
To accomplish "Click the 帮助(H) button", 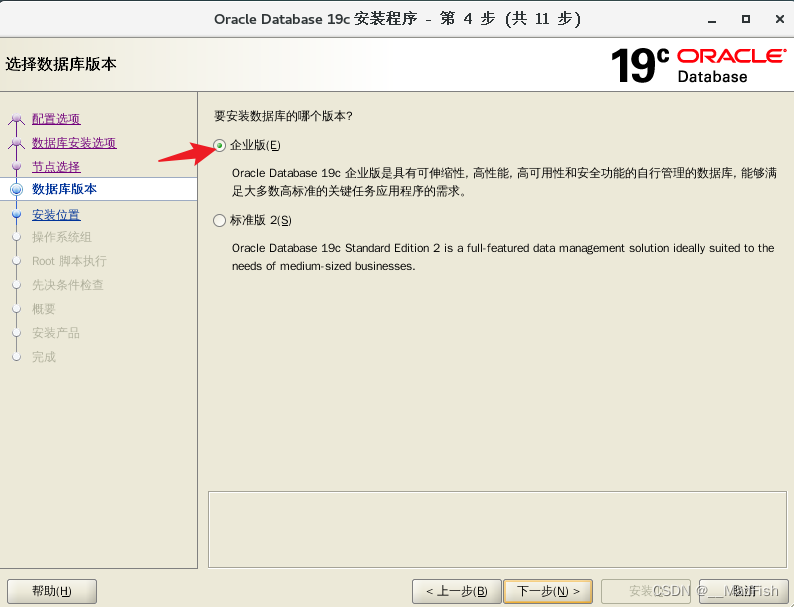I will click(52, 591).
